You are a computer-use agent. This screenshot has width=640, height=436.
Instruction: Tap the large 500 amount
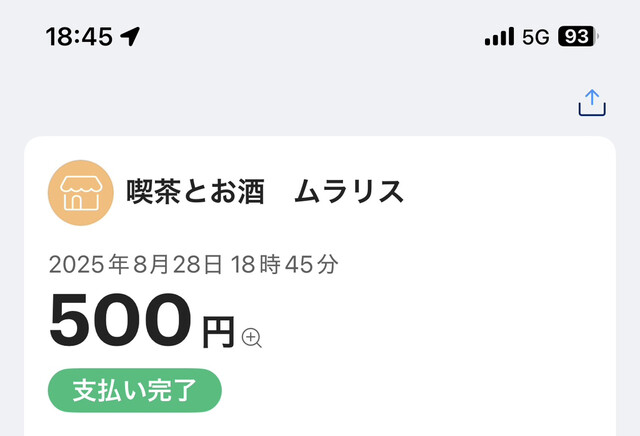[120, 323]
